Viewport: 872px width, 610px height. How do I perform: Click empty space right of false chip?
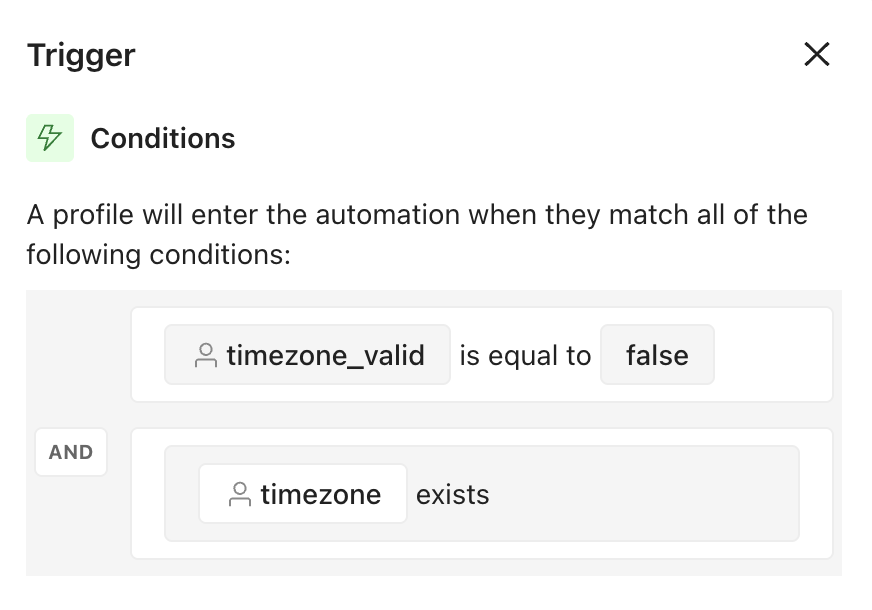[773, 355]
